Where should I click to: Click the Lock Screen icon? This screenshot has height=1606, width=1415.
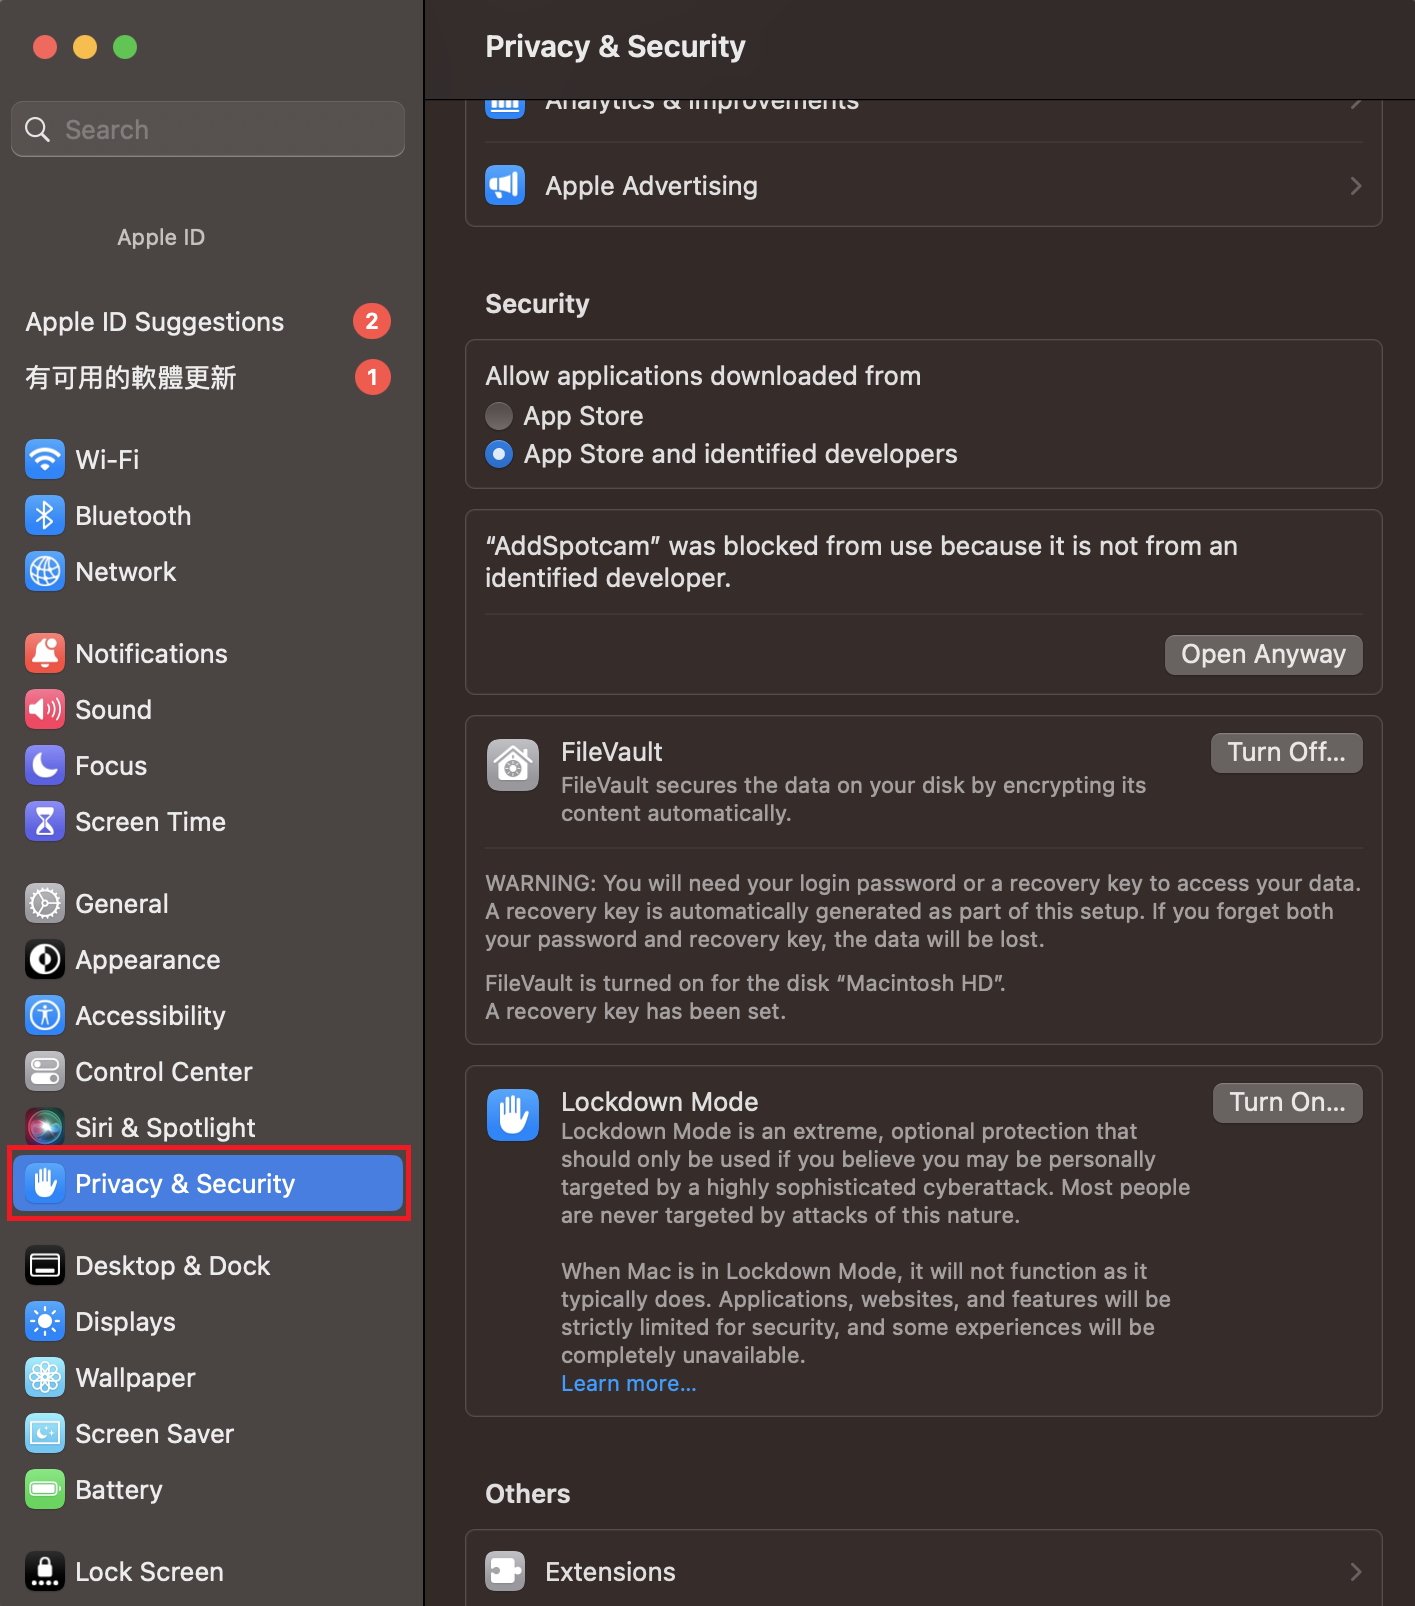click(45, 1572)
